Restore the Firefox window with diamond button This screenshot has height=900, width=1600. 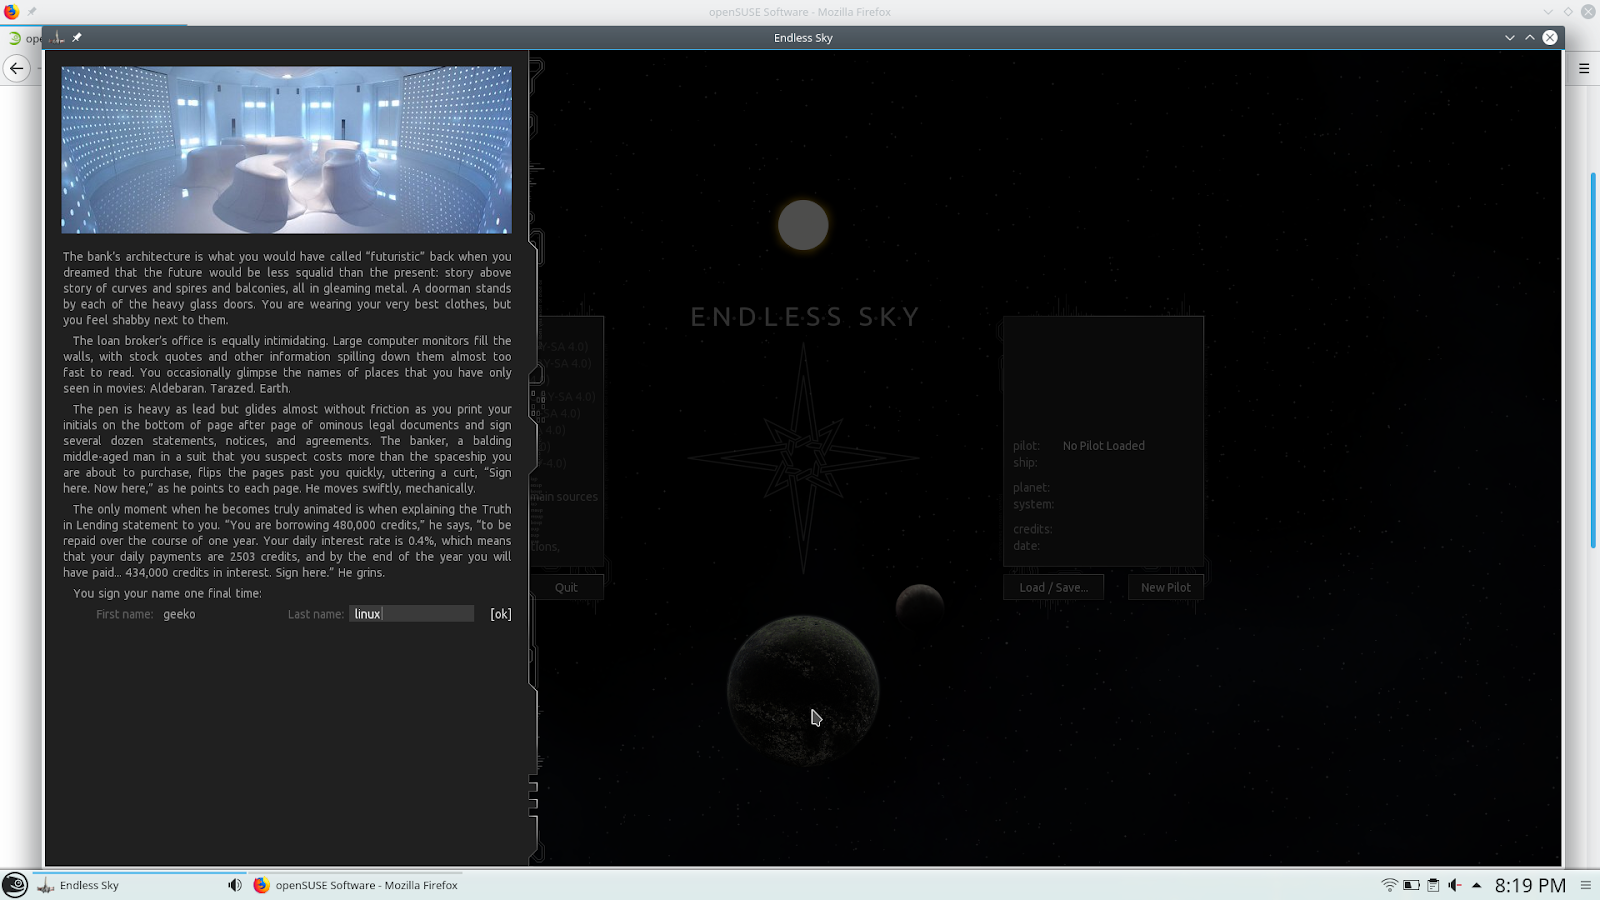1568,12
